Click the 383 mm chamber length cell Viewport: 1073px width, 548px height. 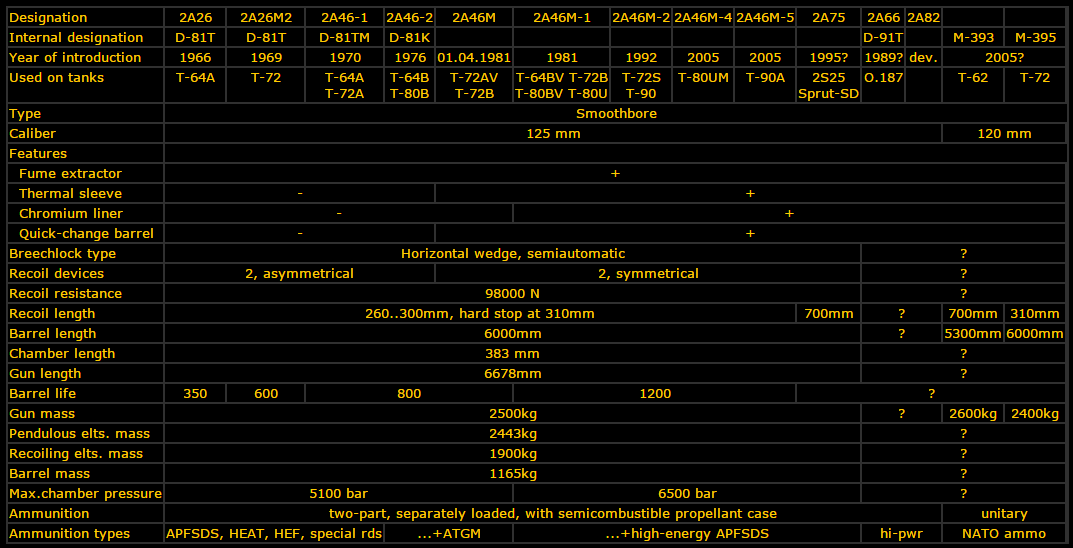tap(513, 354)
